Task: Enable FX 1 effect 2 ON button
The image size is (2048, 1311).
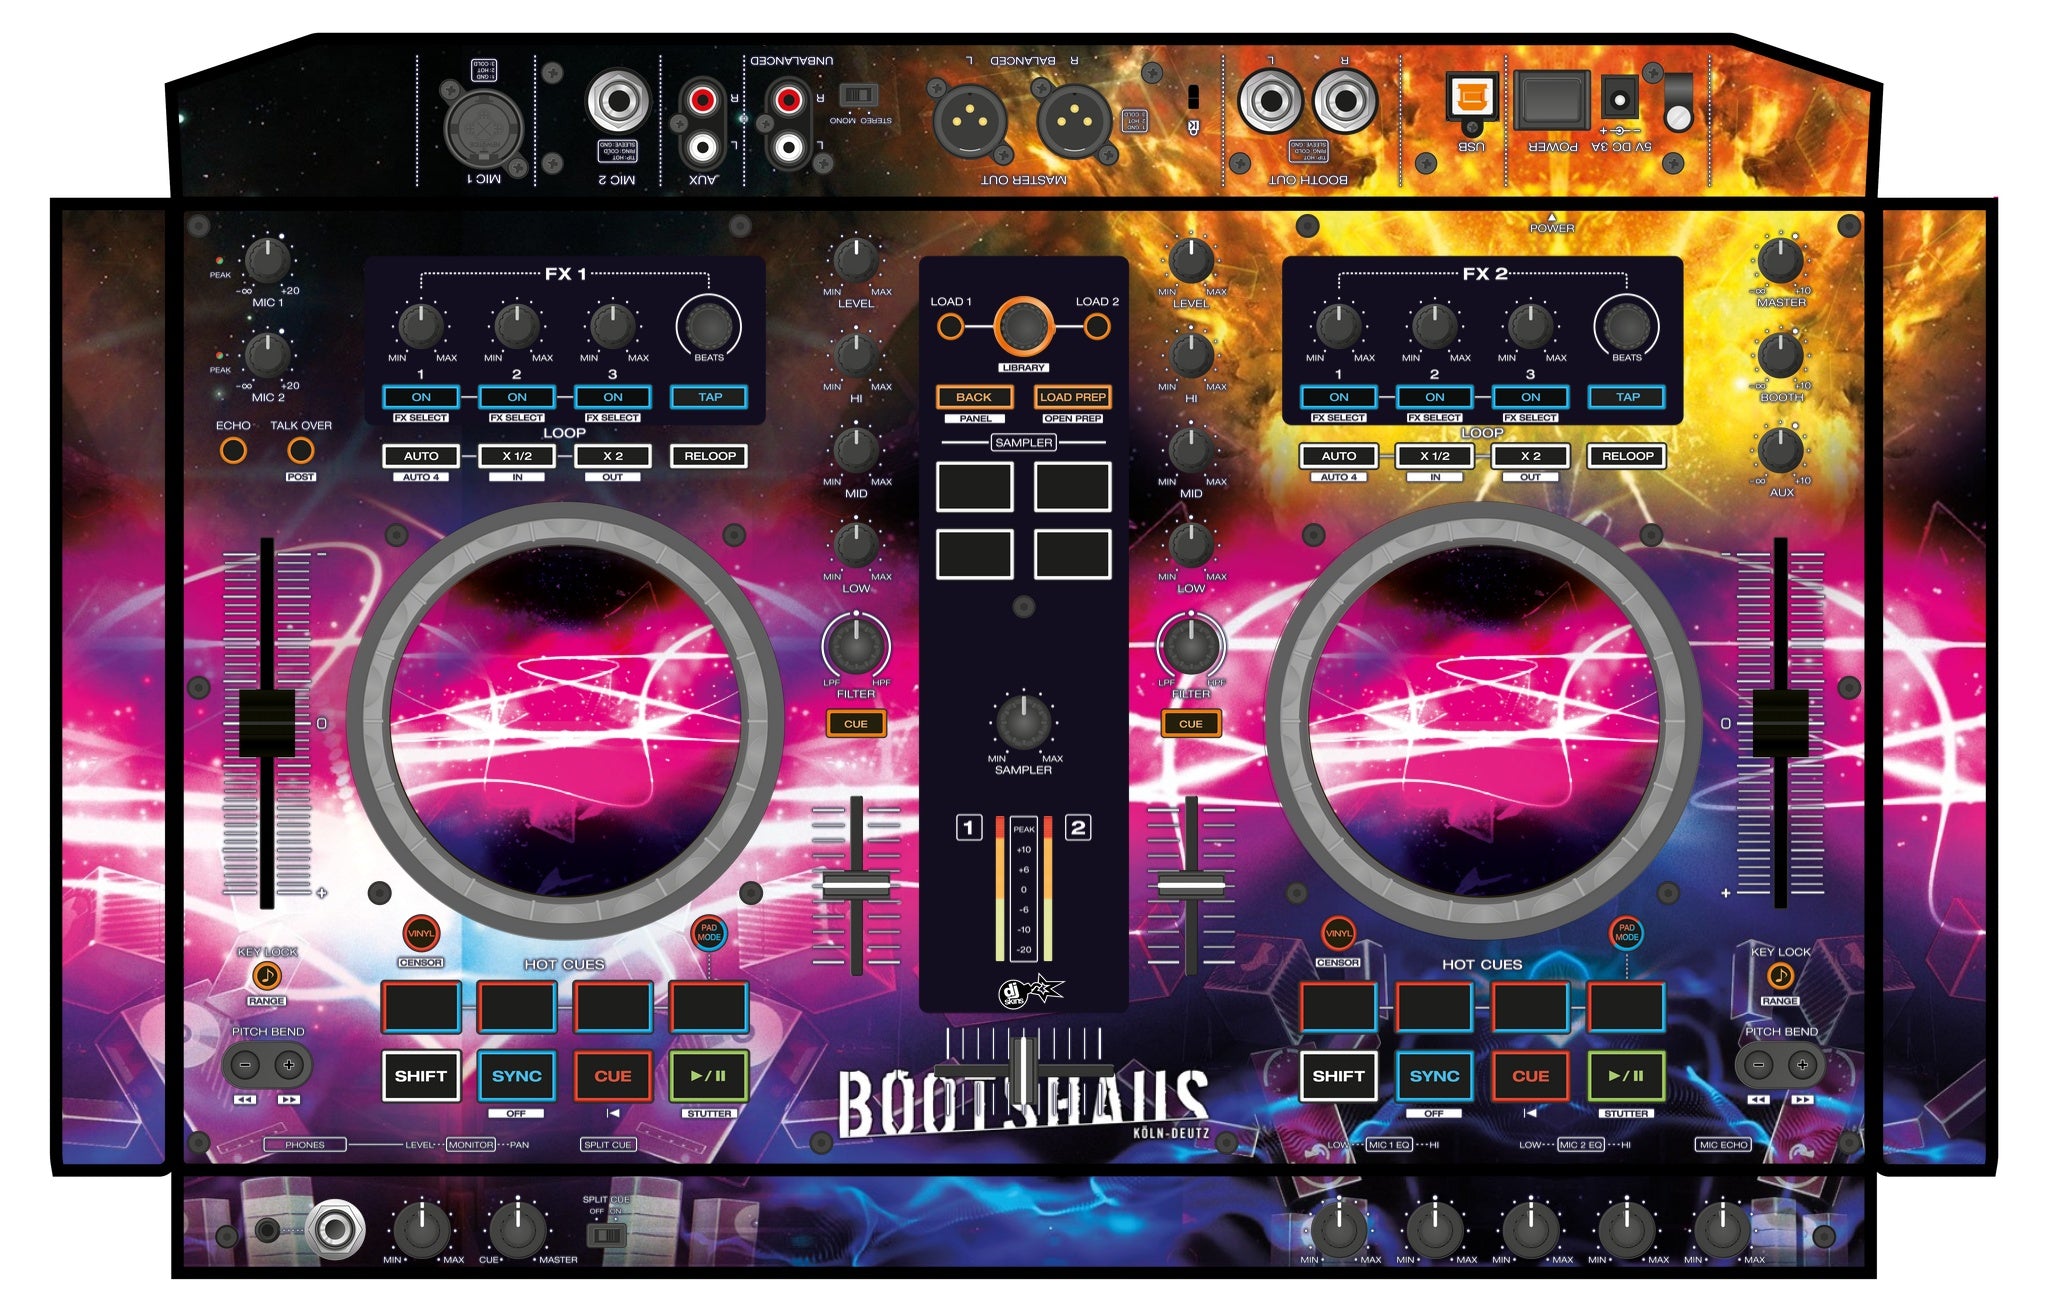Action: (517, 397)
